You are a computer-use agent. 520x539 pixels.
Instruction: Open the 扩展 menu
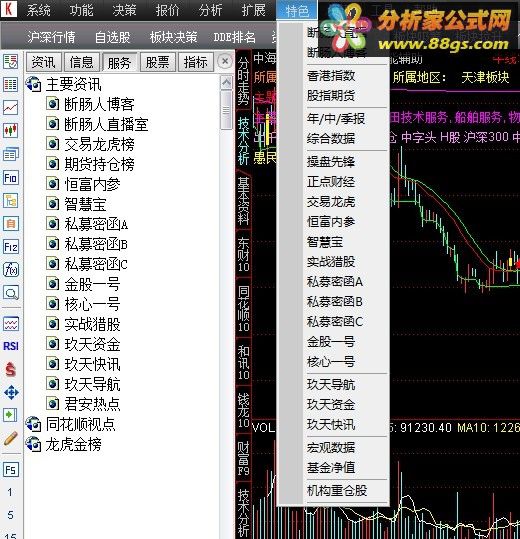click(x=253, y=10)
